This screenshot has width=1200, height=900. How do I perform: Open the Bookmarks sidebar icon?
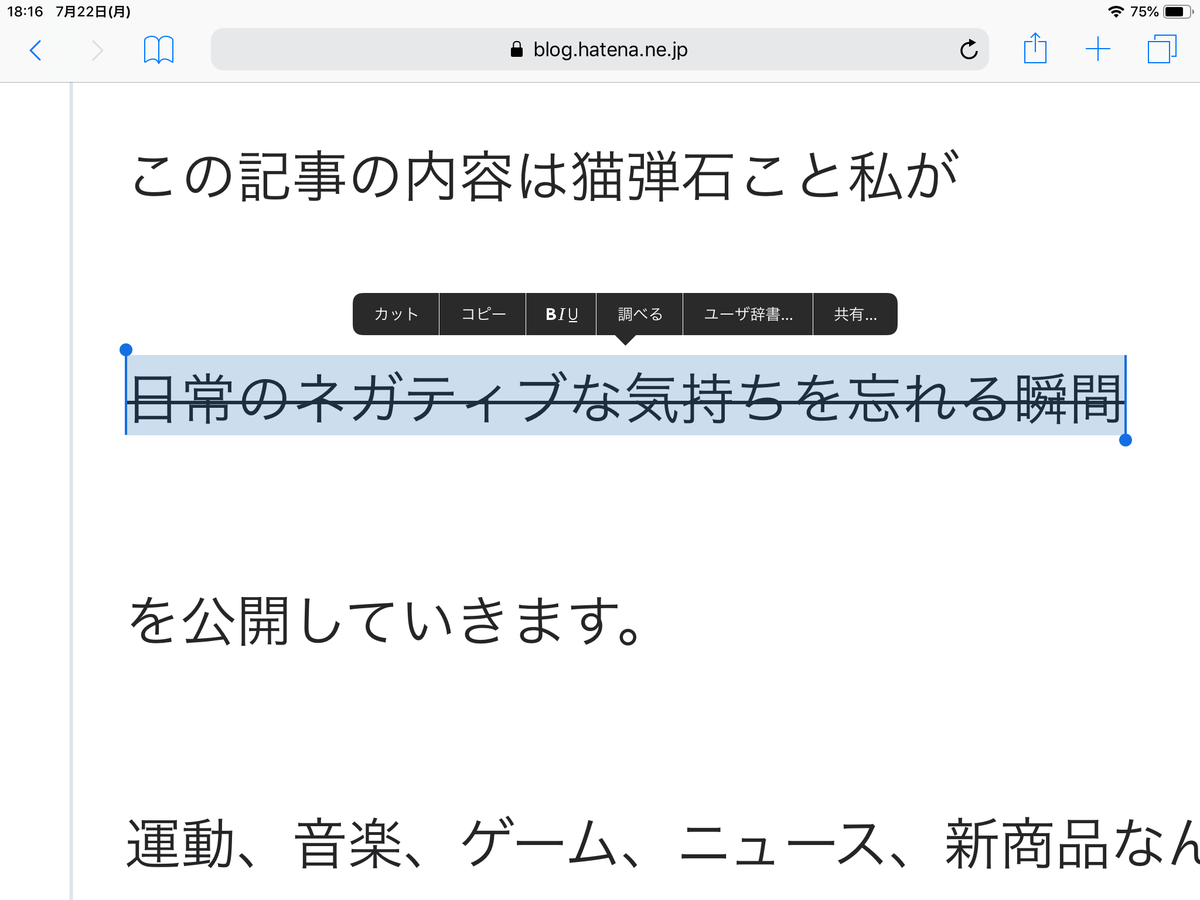coord(159,49)
